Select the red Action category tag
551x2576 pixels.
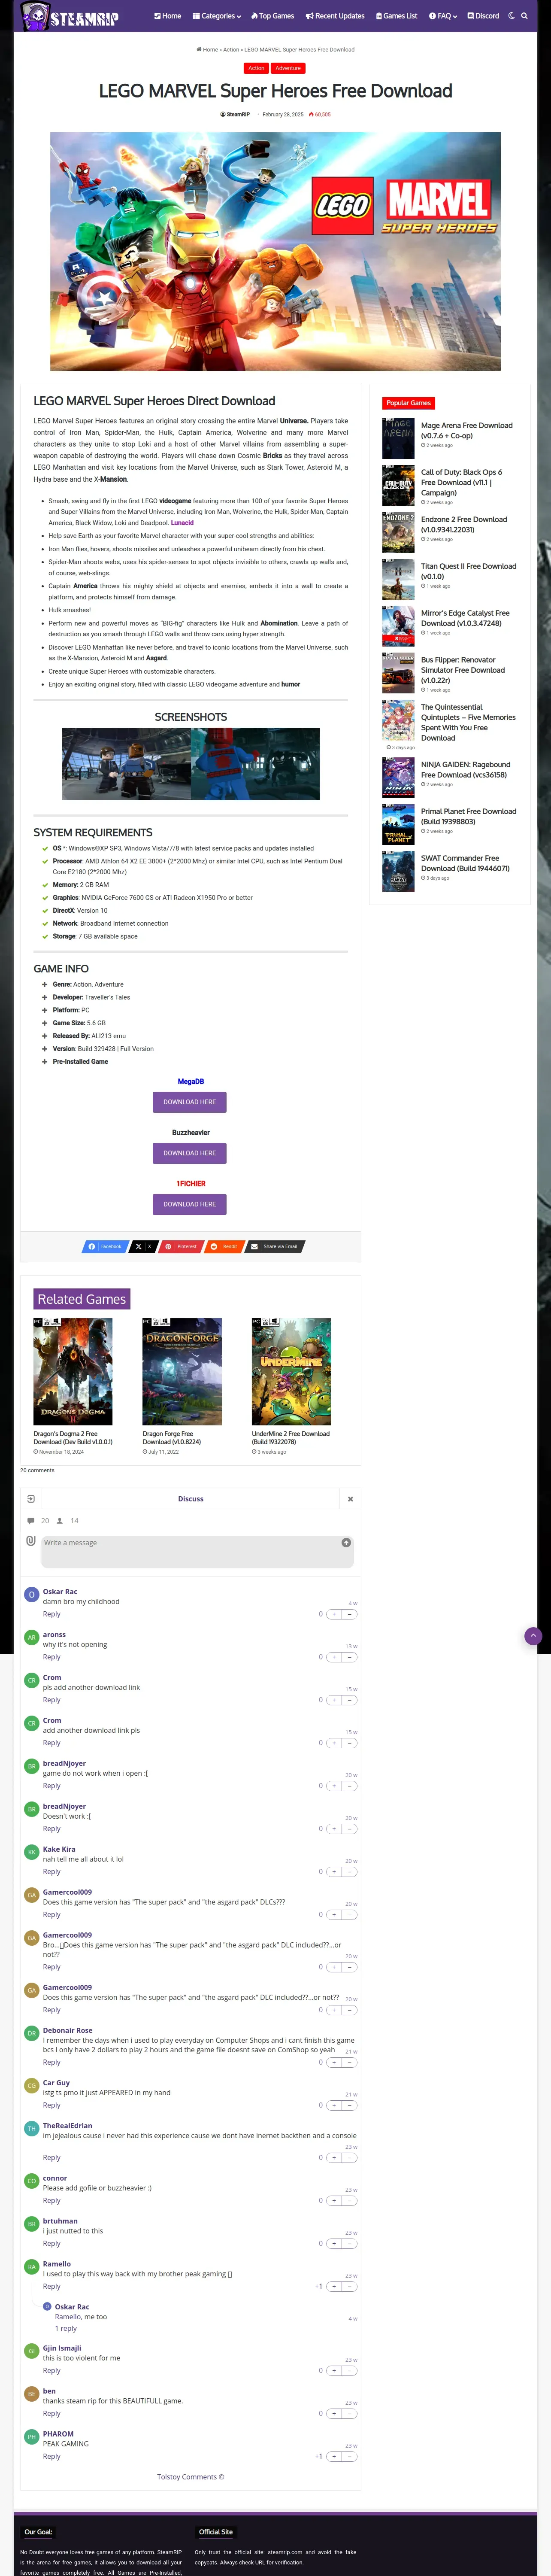click(x=256, y=68)
